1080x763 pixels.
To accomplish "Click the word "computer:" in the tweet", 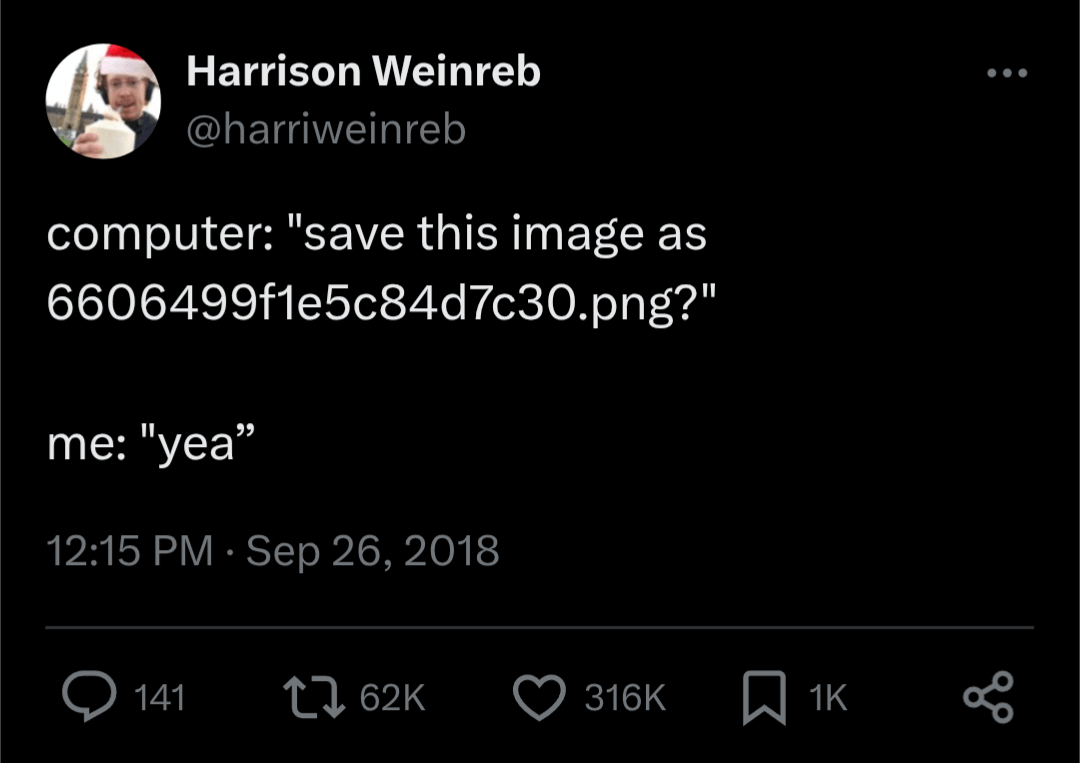I will tap(152, 235).
